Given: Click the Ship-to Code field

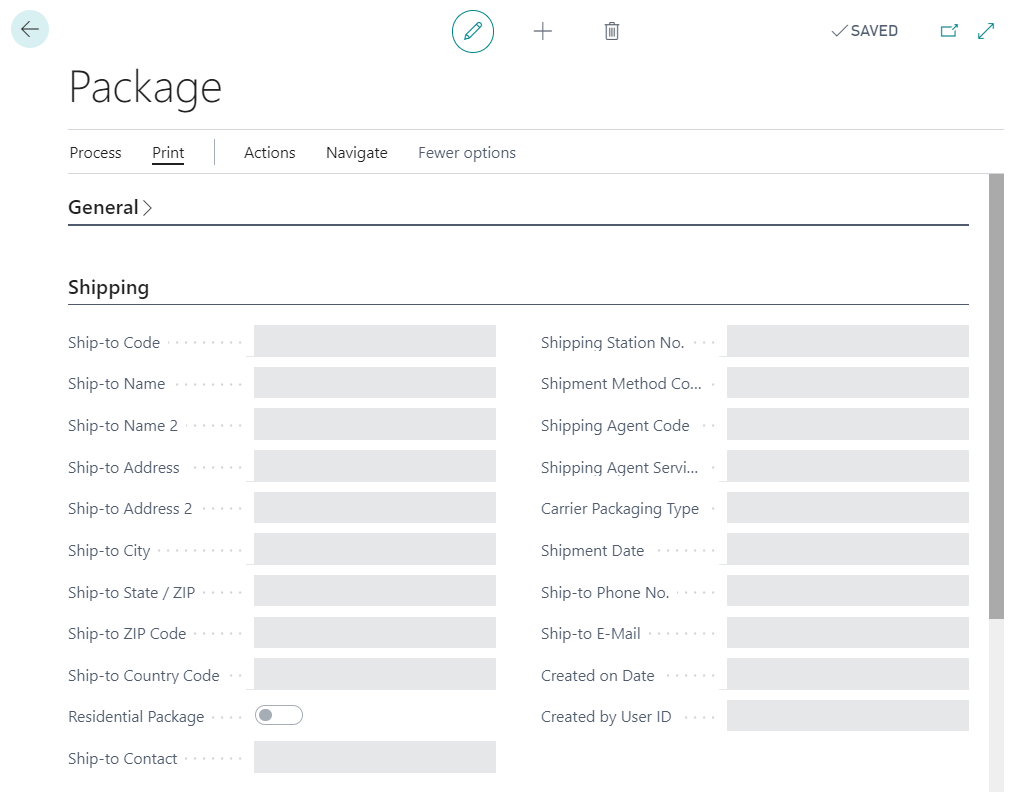Looking at the screenshot, I should point(375,341).
